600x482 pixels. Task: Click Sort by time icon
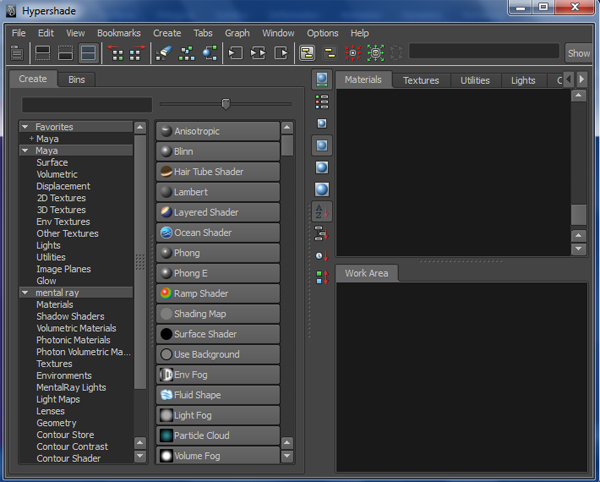[322, 255]
